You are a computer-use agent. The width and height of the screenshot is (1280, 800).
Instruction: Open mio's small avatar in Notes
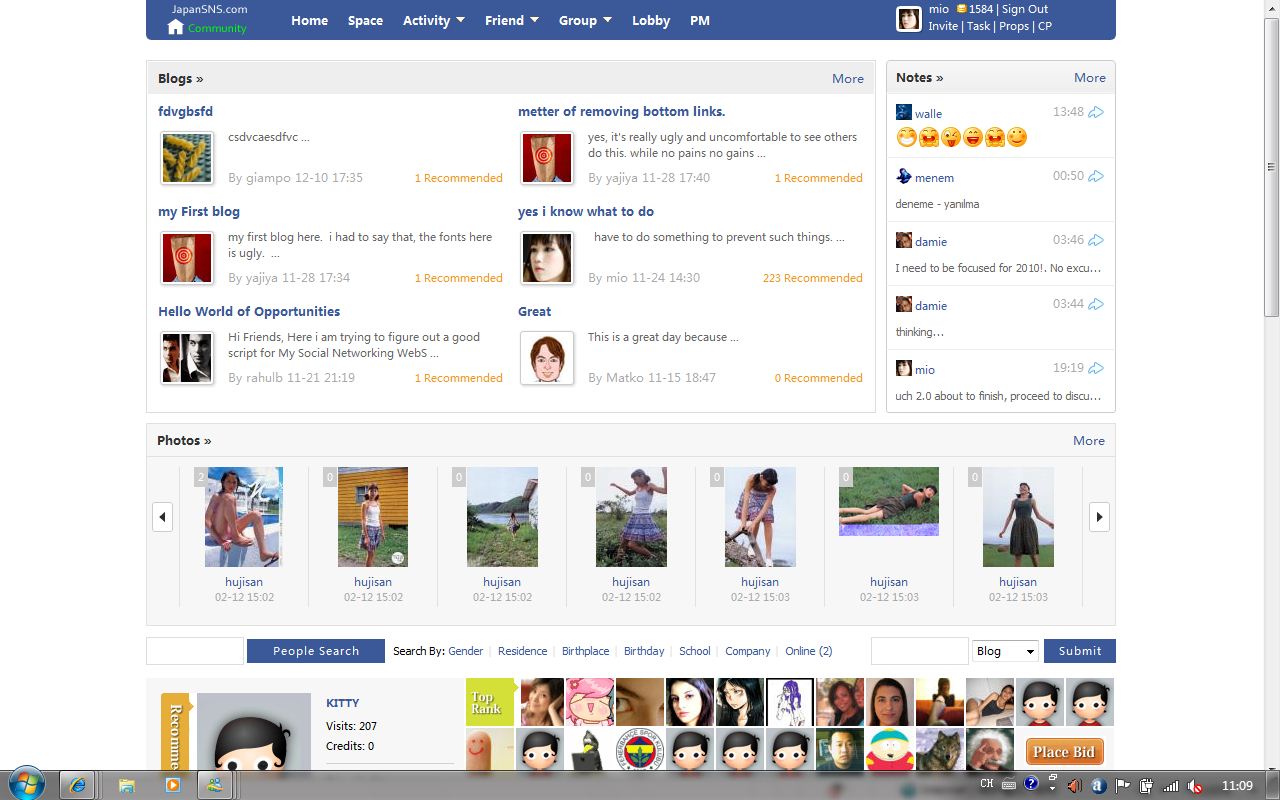[903, 368]
